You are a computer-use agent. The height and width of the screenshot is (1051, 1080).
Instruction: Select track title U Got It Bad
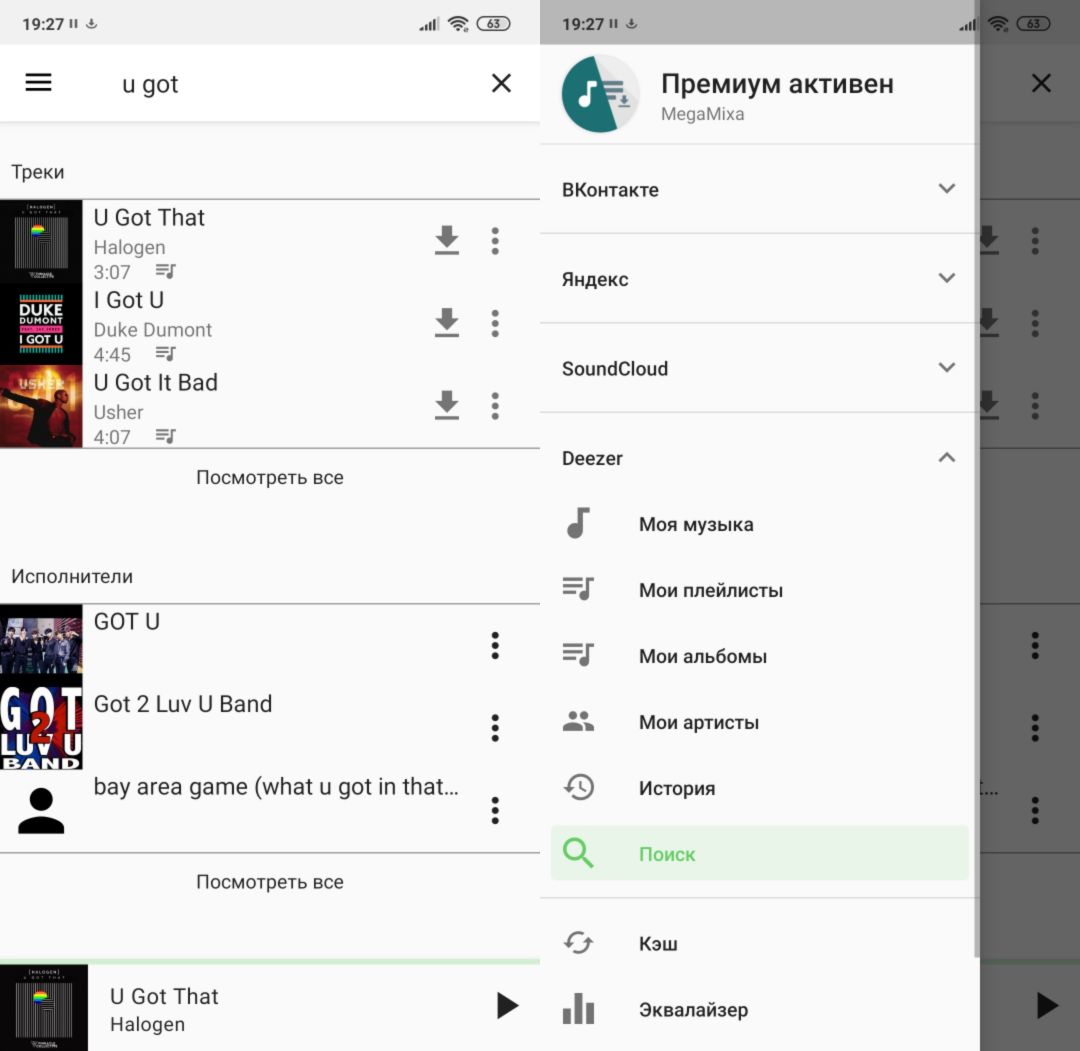pyautogui.click(x=156, y=382)
